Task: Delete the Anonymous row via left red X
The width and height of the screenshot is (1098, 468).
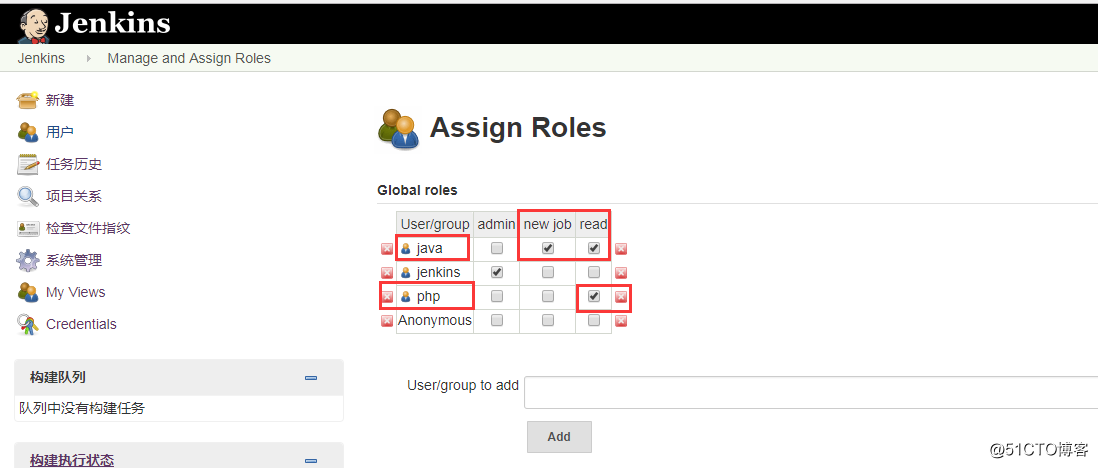Action: tap(387, 320)
